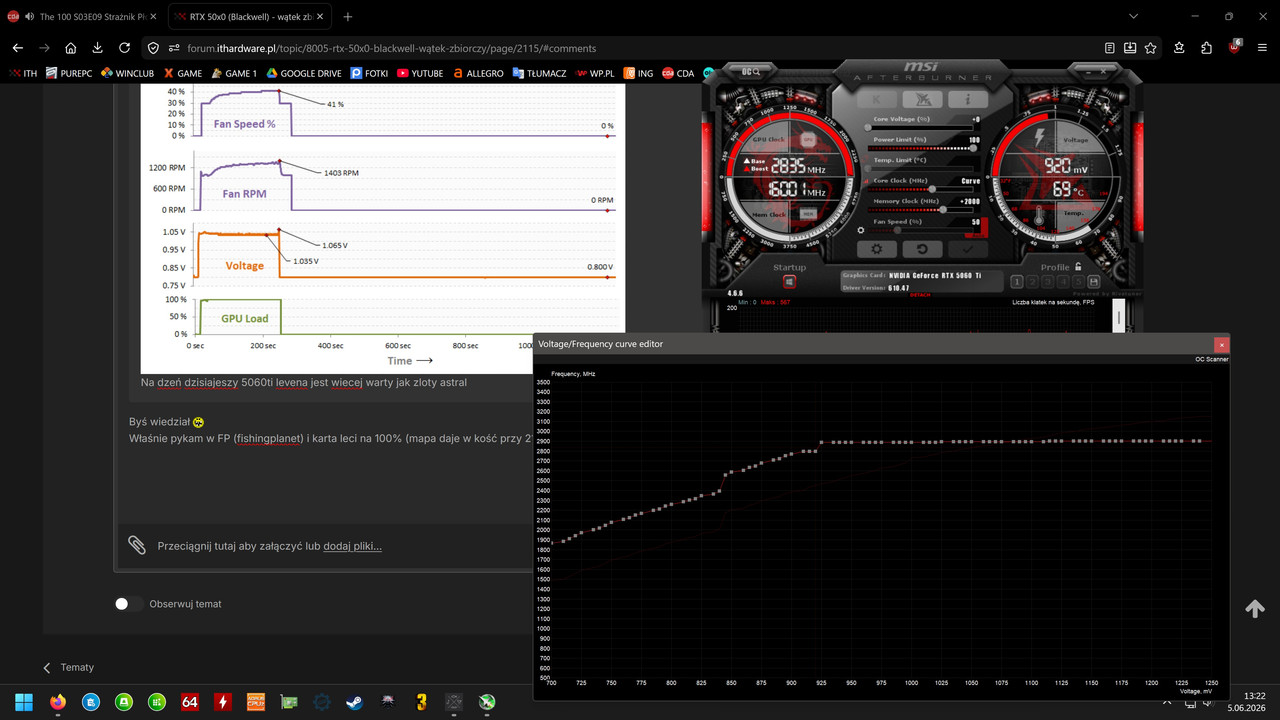This screenshot has width=1280, height=720.
Task: Click the scroll-to-top arrow on forum page
Action: (1254, 608)
